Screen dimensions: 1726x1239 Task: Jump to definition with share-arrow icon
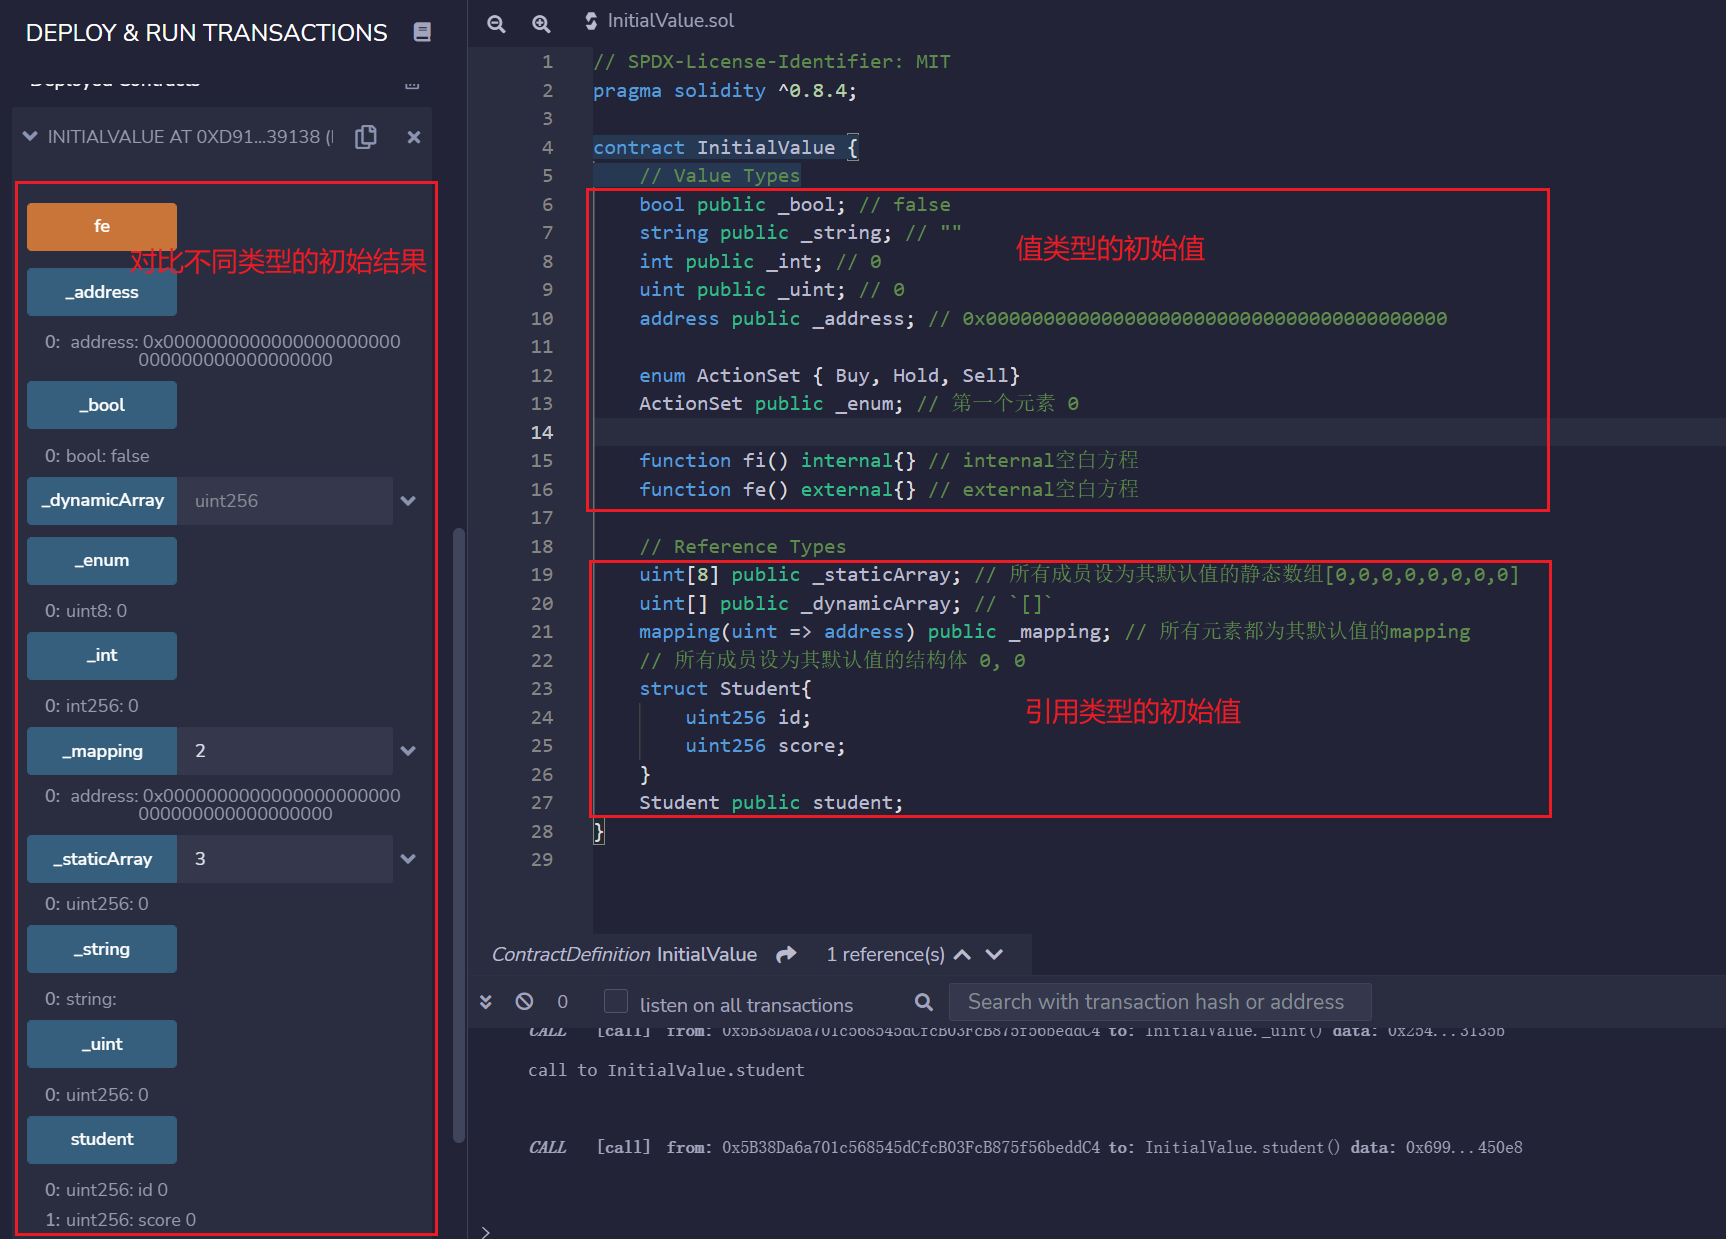pos(786,955)
